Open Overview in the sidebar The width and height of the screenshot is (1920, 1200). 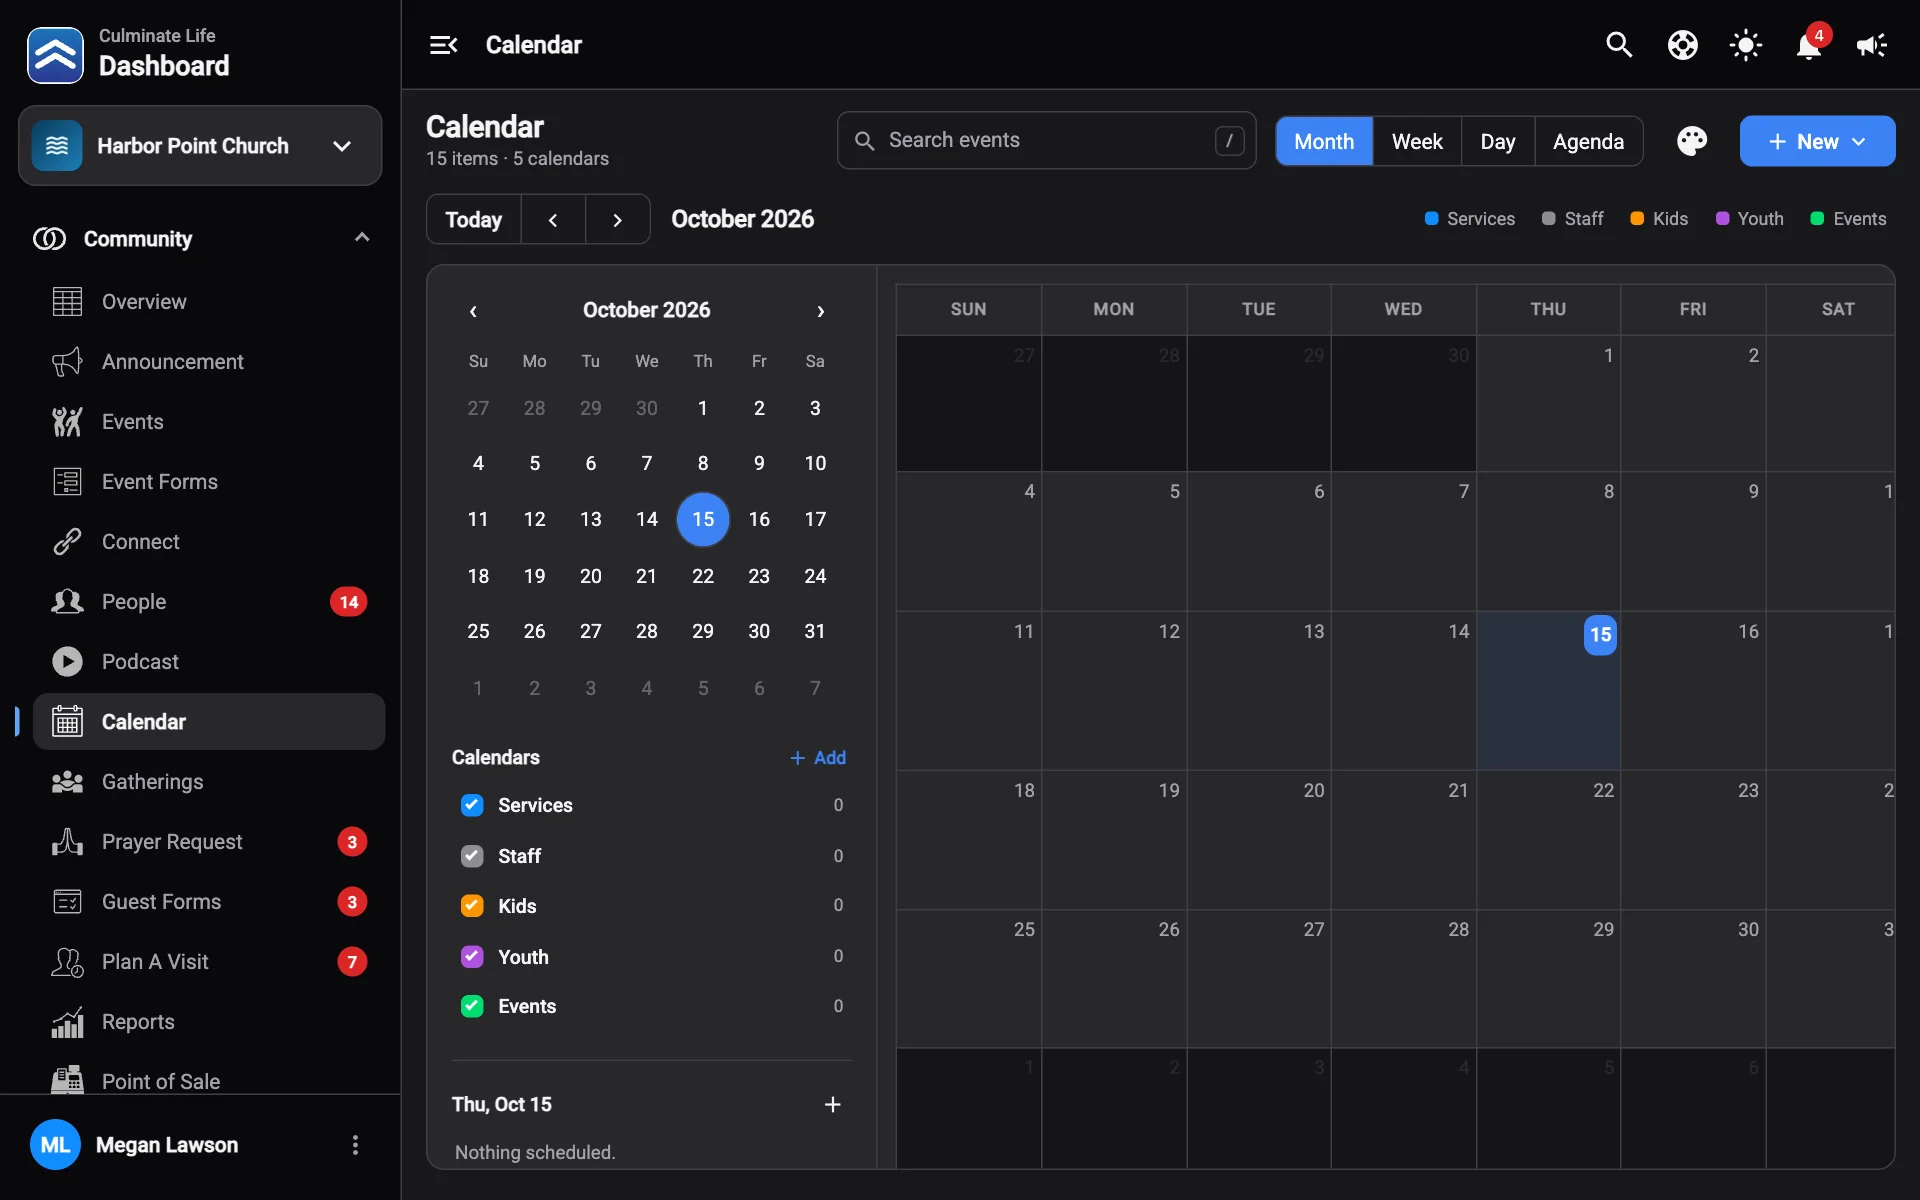click(209, 301)
